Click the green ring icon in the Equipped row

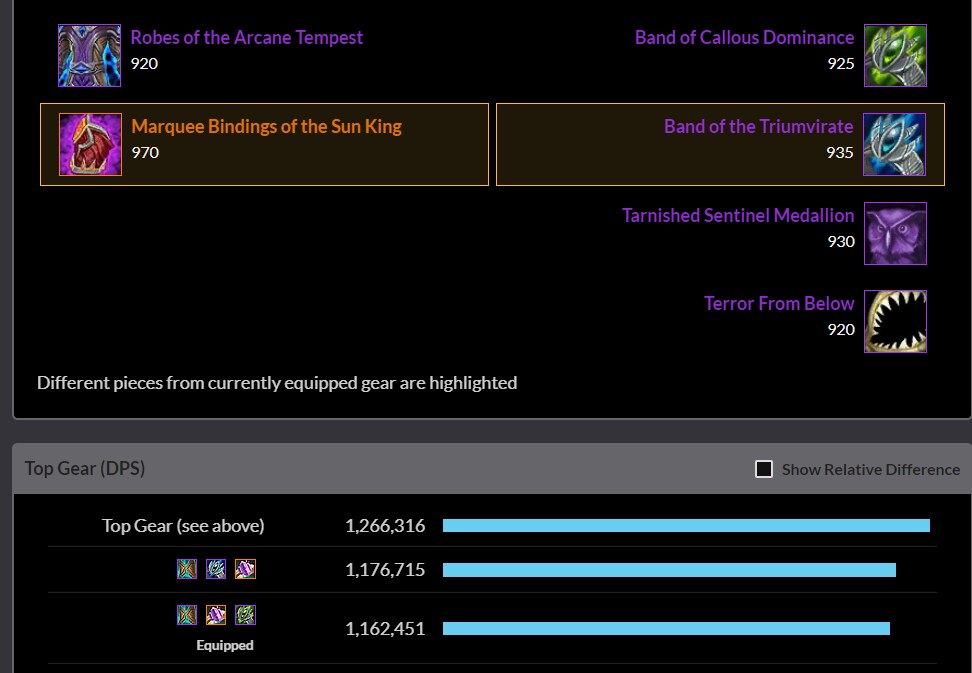tap(245, 615)
